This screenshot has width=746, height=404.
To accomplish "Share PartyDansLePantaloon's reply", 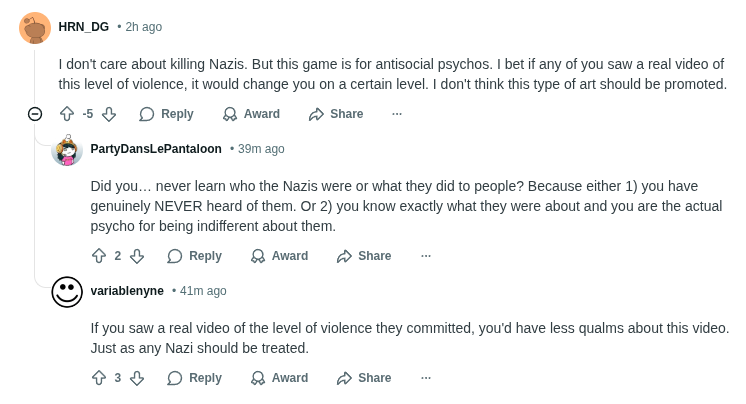I will (364, 256).
